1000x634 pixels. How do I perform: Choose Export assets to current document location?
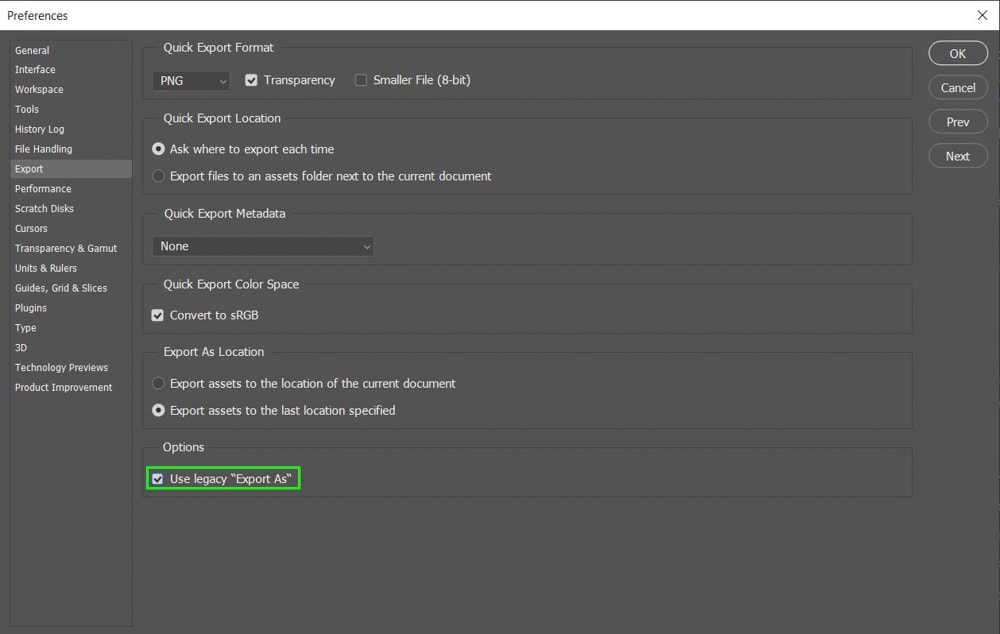click(158, 383)
